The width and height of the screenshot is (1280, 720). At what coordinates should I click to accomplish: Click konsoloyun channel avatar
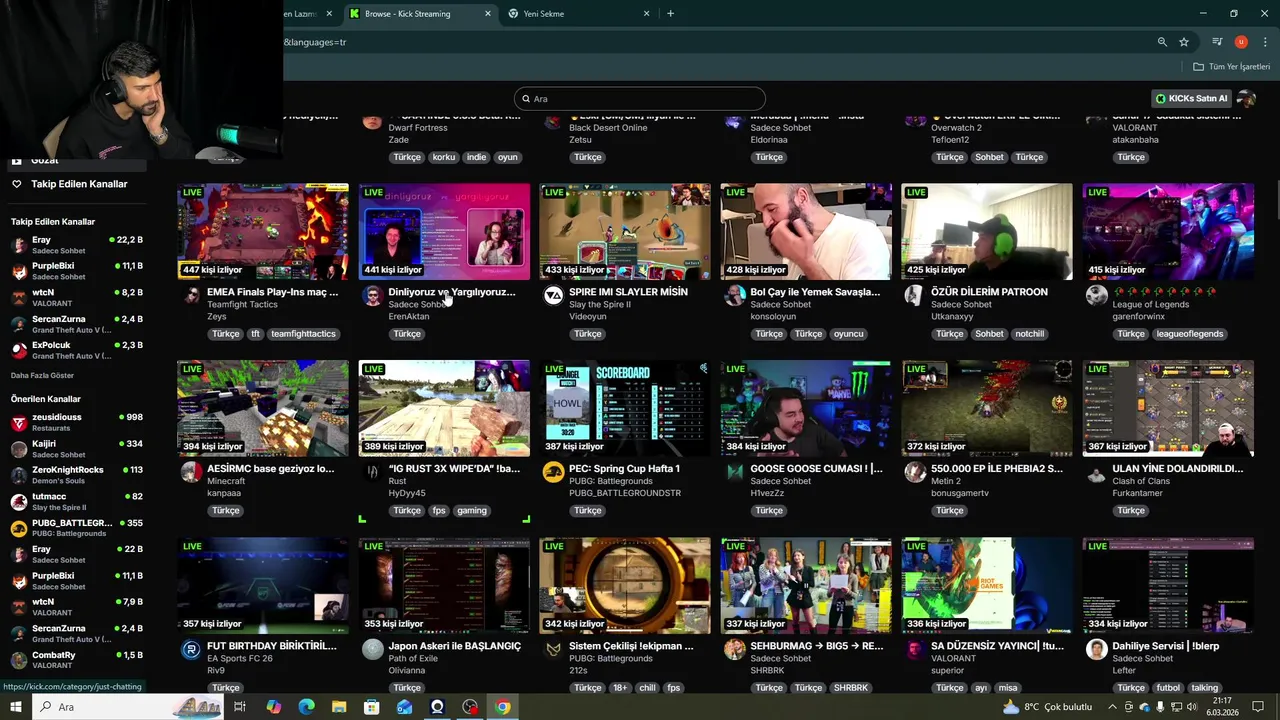735,296
